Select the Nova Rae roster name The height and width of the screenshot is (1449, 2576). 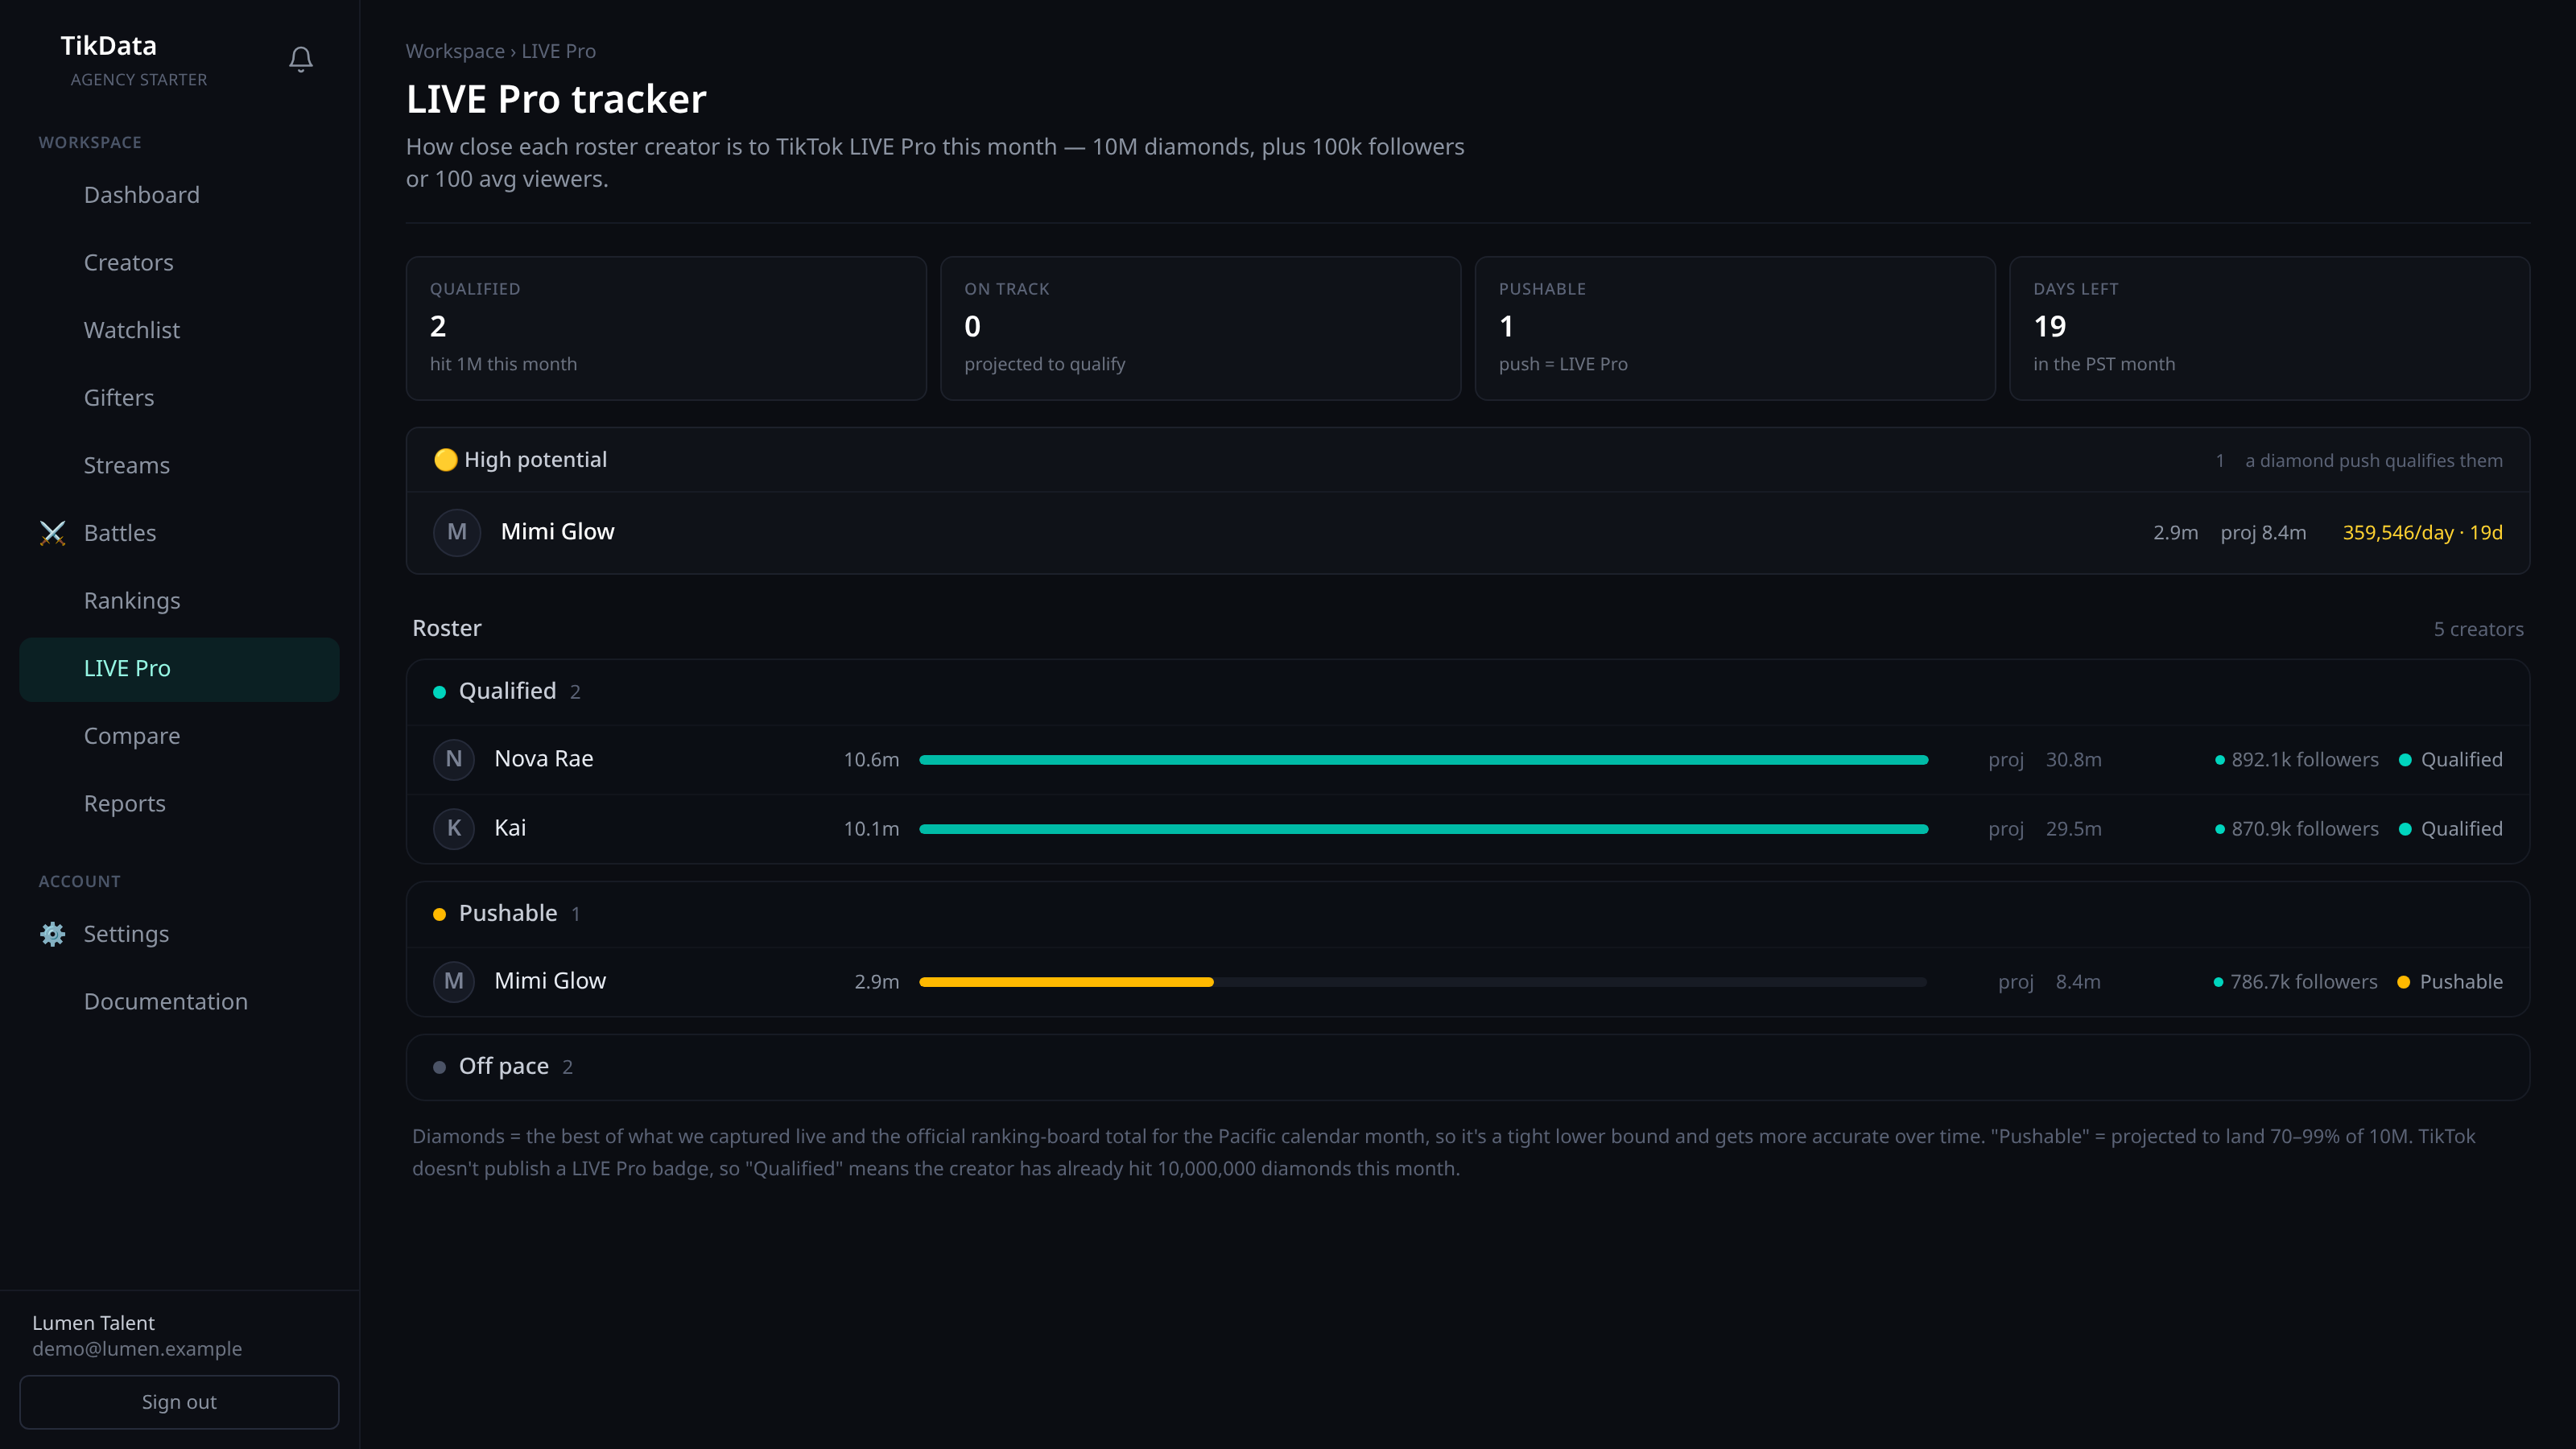pos(544,759)
